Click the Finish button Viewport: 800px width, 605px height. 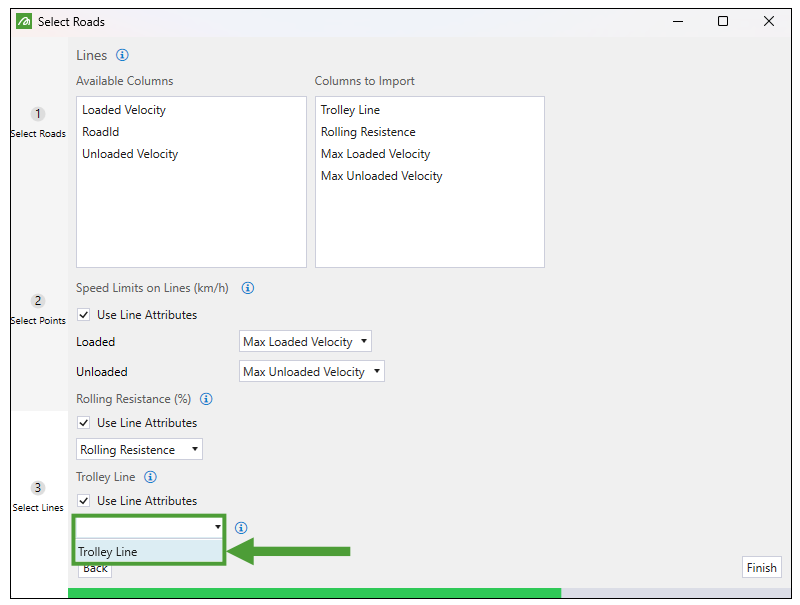761,568
